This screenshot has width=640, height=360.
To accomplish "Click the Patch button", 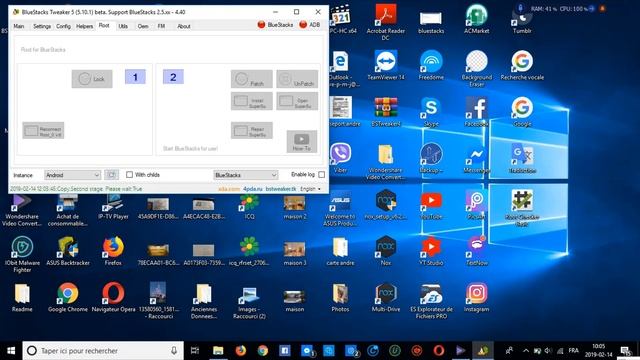I will click(x=251, y=79).
